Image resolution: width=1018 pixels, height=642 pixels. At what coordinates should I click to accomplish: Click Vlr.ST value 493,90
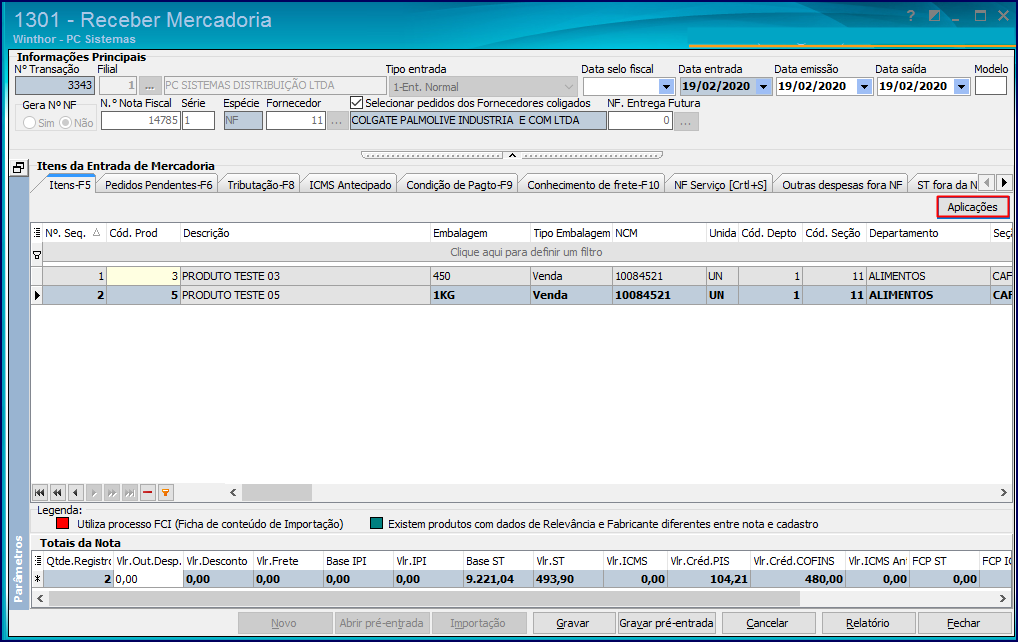(568, 579)
